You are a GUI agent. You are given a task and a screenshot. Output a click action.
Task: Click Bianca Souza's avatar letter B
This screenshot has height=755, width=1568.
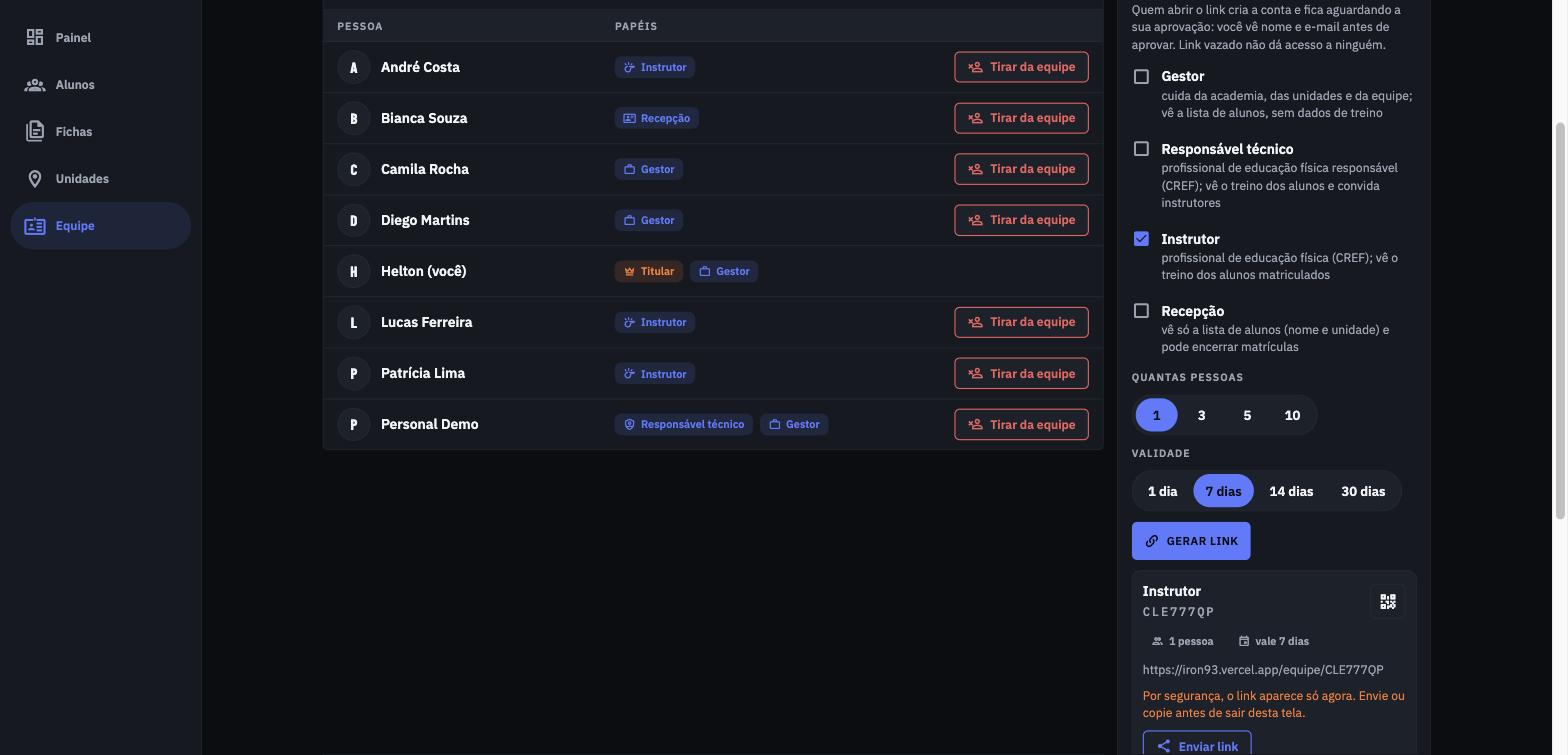(x=354, y=118)
